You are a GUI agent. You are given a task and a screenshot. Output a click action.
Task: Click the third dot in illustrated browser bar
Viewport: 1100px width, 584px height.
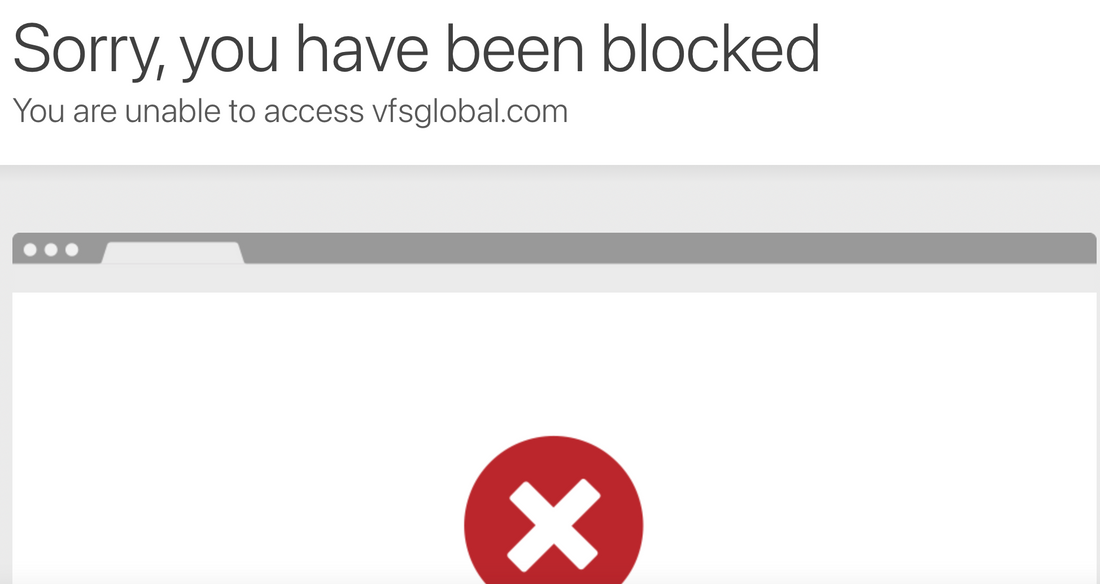72,250
